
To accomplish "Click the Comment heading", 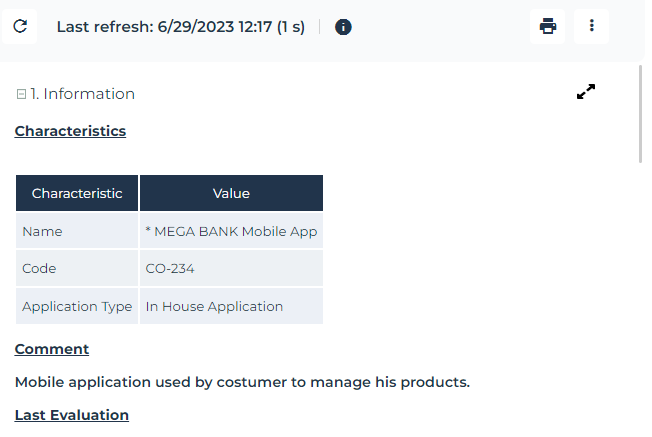I will pyautogui.click(x=52, y=349).
